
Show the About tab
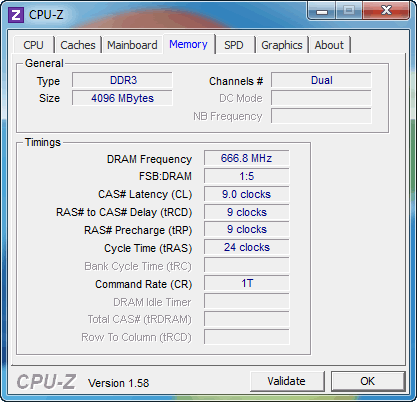(x=329, y=45)
